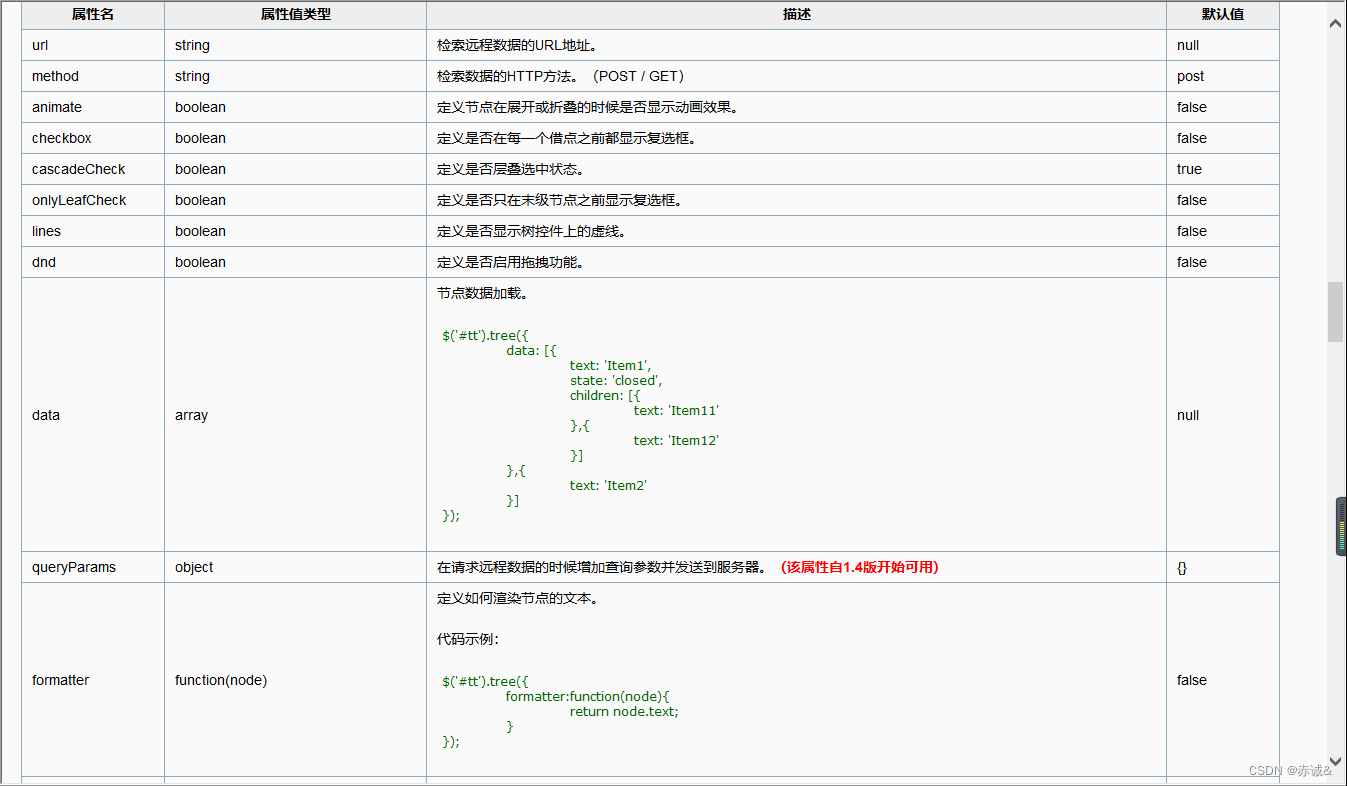Viewport: 1347px width, 786px height.
Task: Click the false default in the lines row
Action: click(1192, 231)
